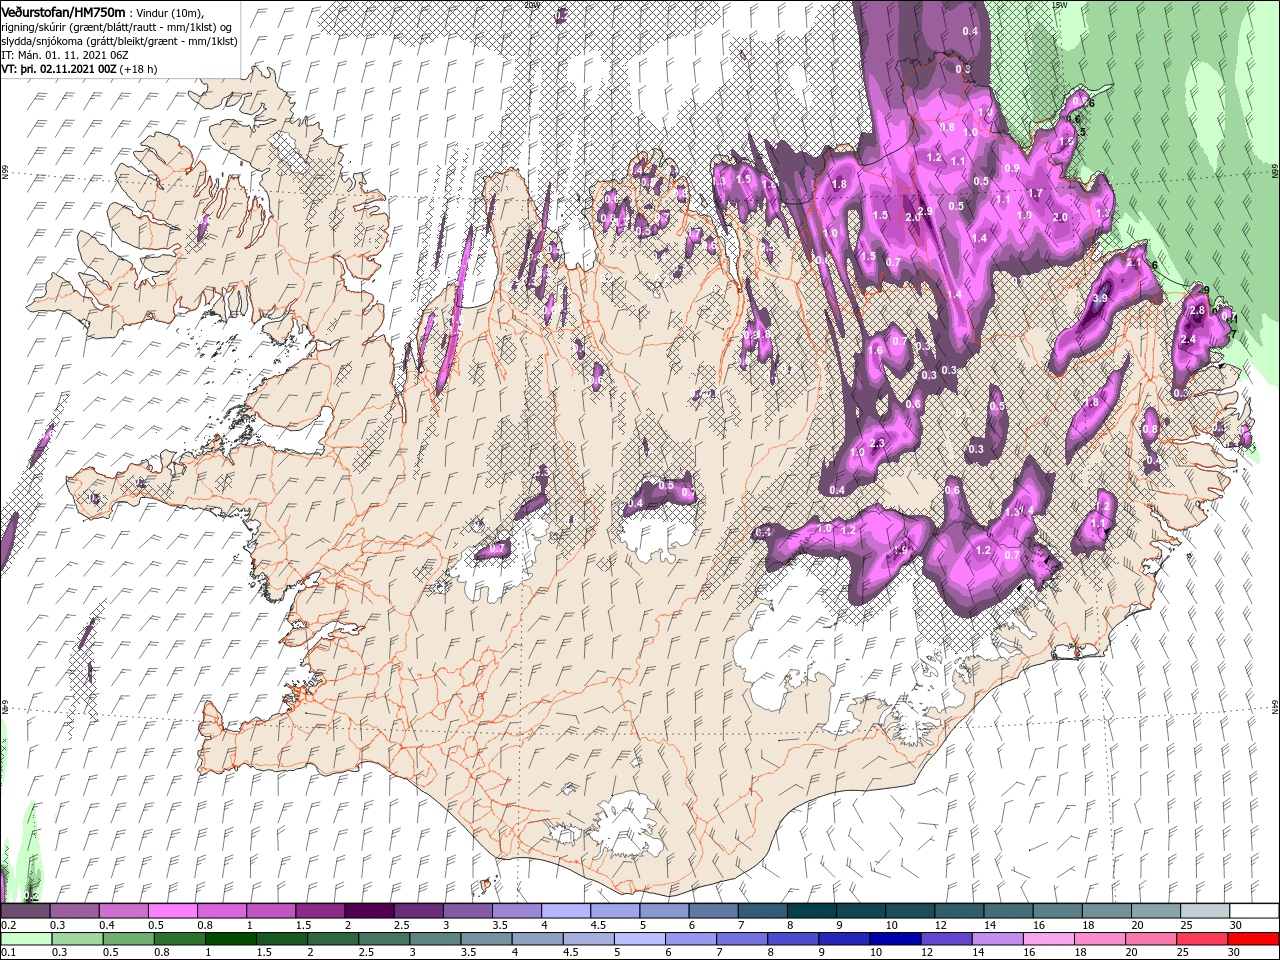The height and width of the screenshot is (960, 1280).
Task: Pick the dark purple 2 swatch in snow scale
Action: click(x=369, y=911)
